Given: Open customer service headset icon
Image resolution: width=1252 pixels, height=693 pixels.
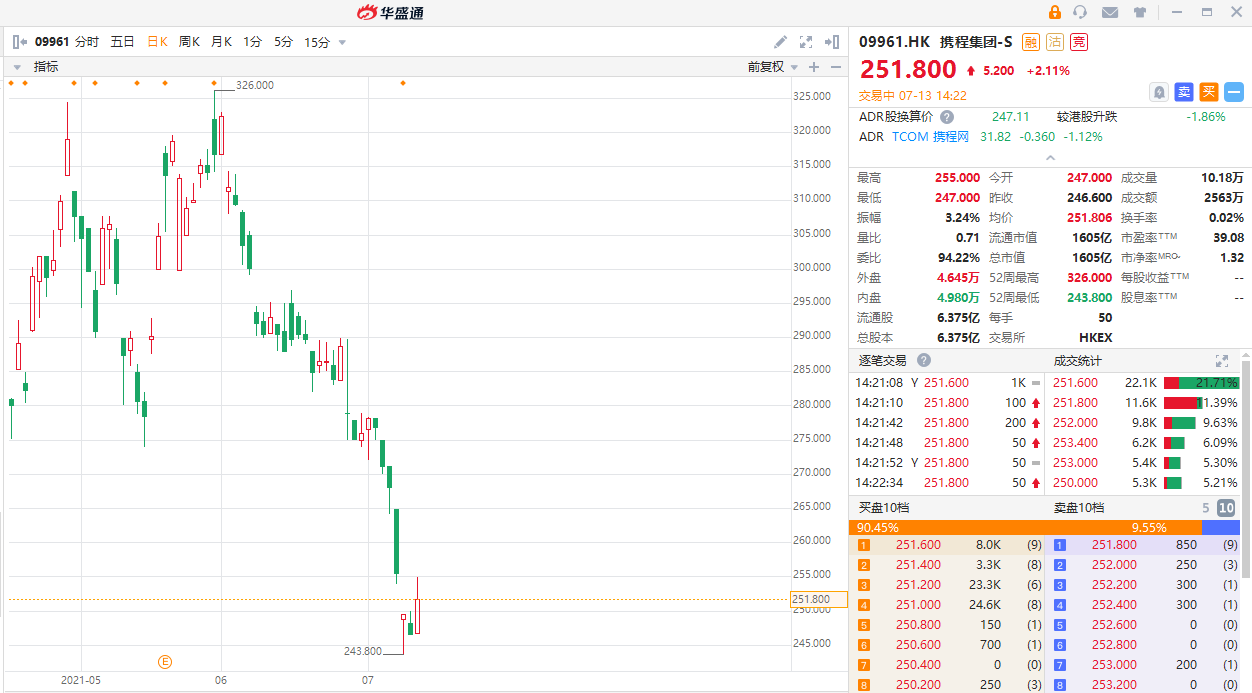Looking at the screenshot, I should coord(1080,12).
